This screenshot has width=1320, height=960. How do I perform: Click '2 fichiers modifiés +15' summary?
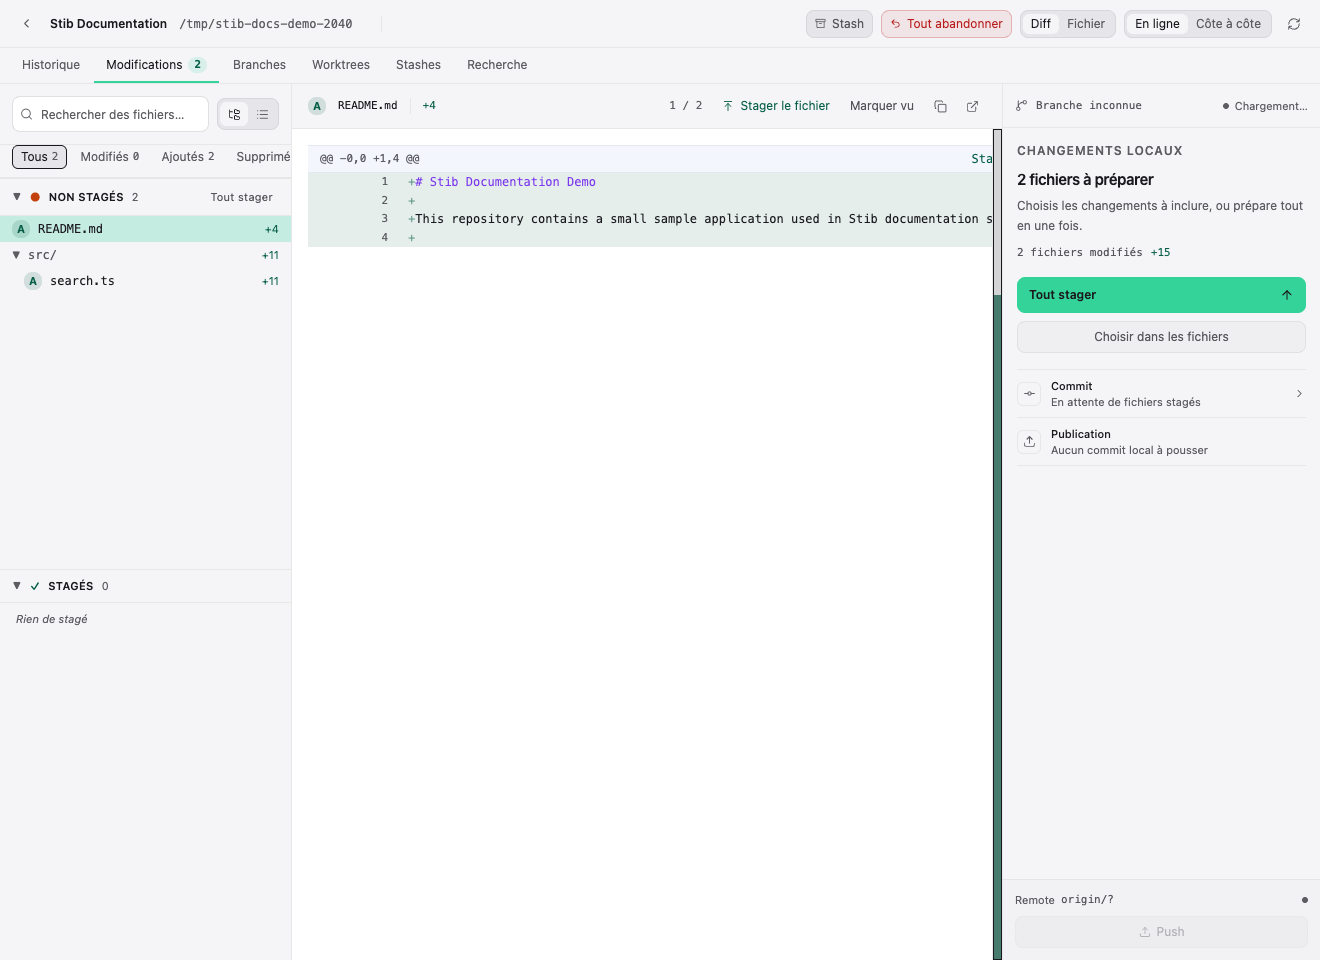click(x=1094, y=253)
